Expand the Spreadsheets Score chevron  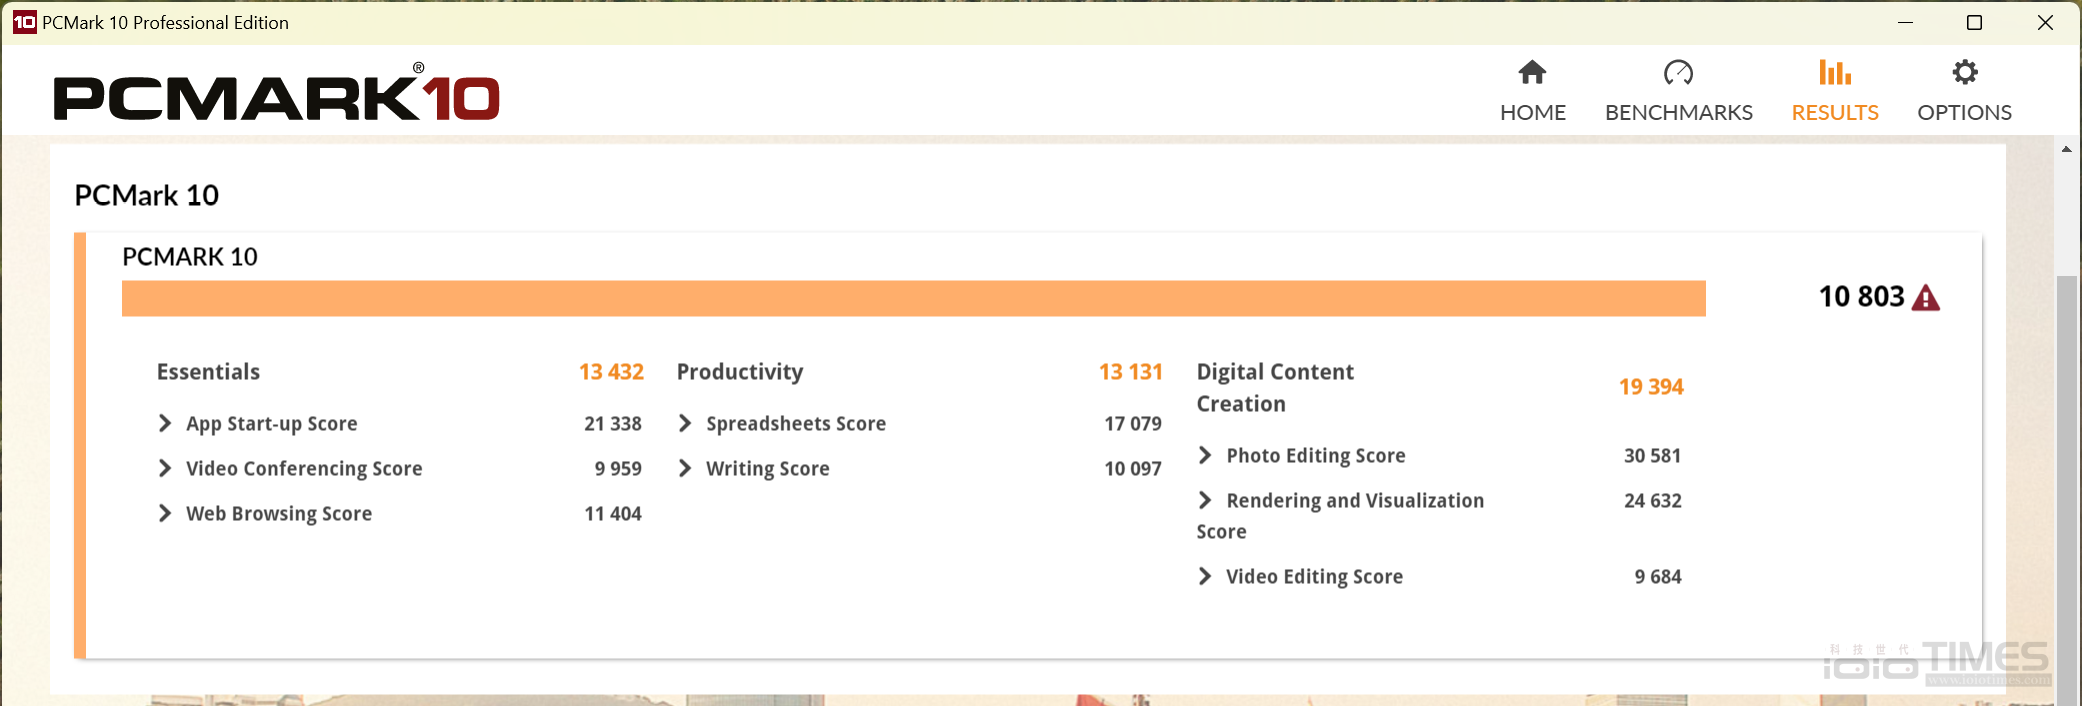click(685, 424)
